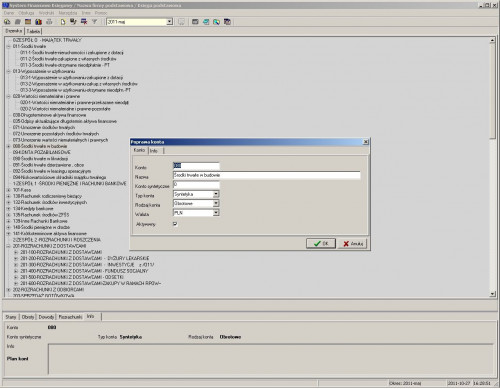
Task: Select tree row 030-Długoterminowe aktywa finansowe
Action: (49, 115)
